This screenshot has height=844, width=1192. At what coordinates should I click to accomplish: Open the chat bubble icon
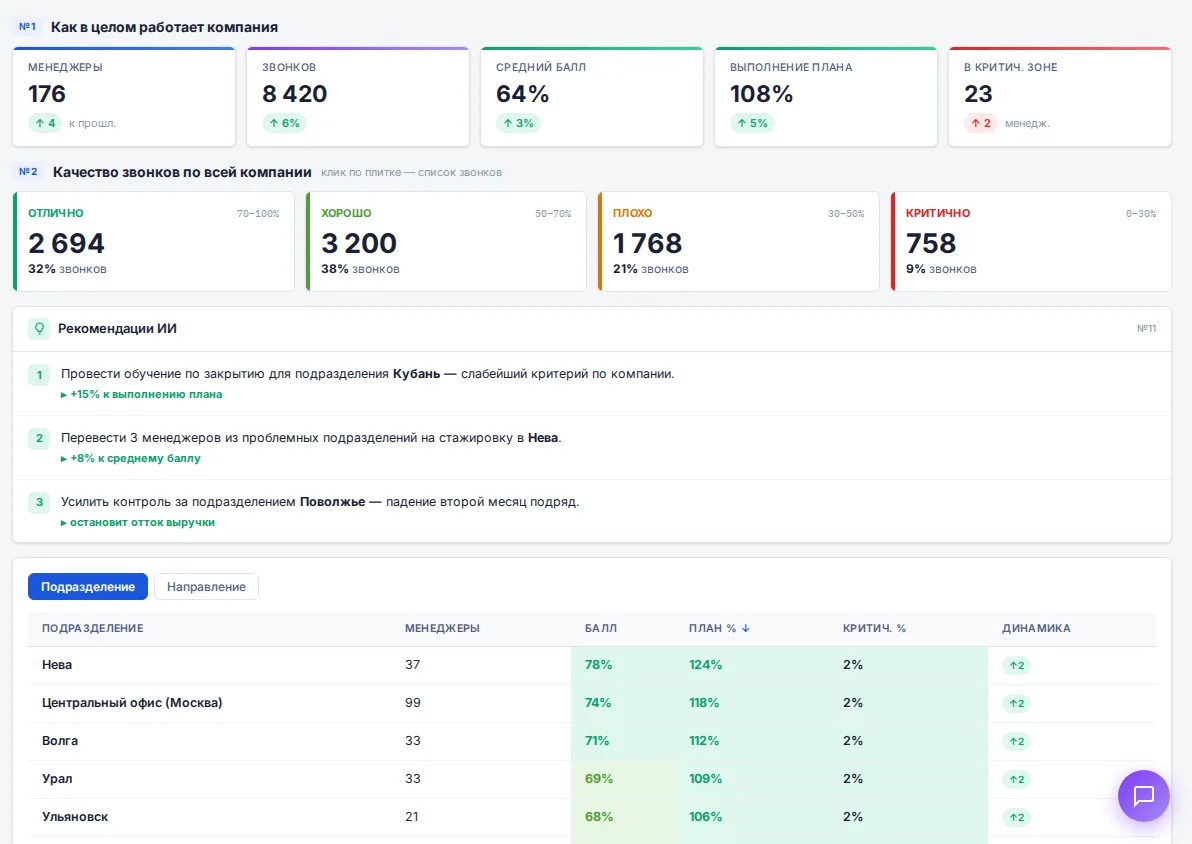pyautogui.click(x=1143, y=795)
